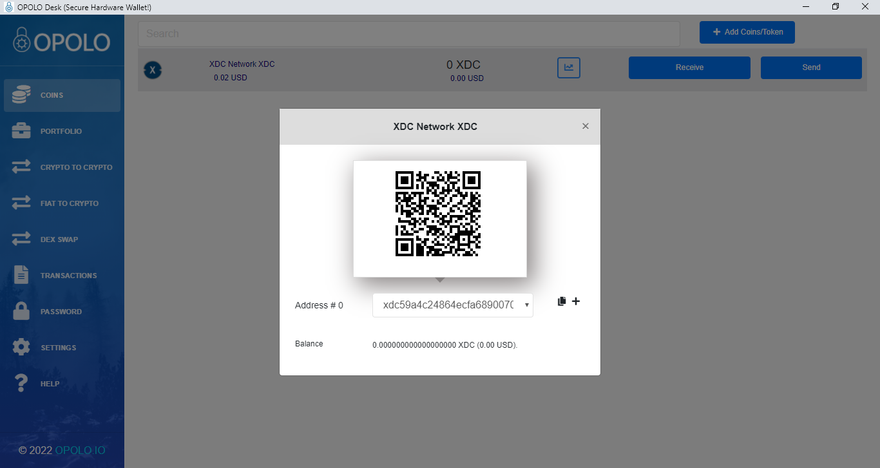Open the DEX Swap menu item
This screenshot has width=880, height=468.
pyautogui.click(x=59, y=239)
